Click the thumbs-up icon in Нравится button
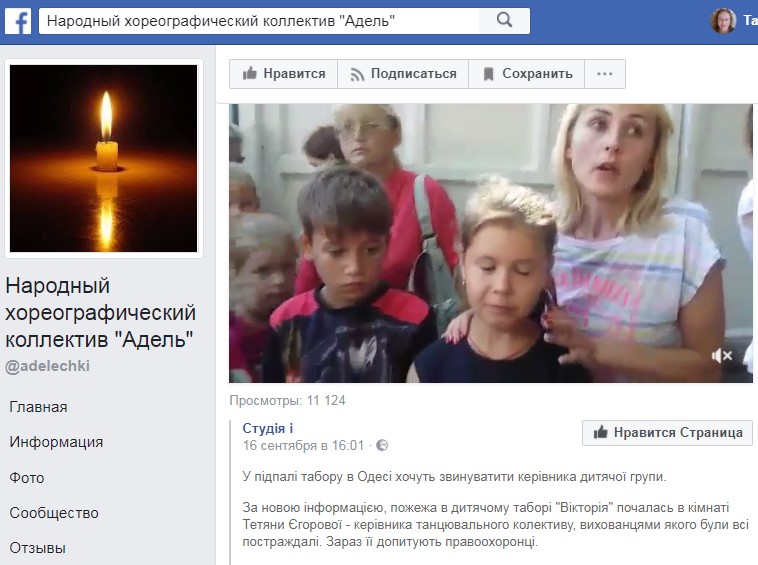 pyautogui.click(x=250, y=73)
